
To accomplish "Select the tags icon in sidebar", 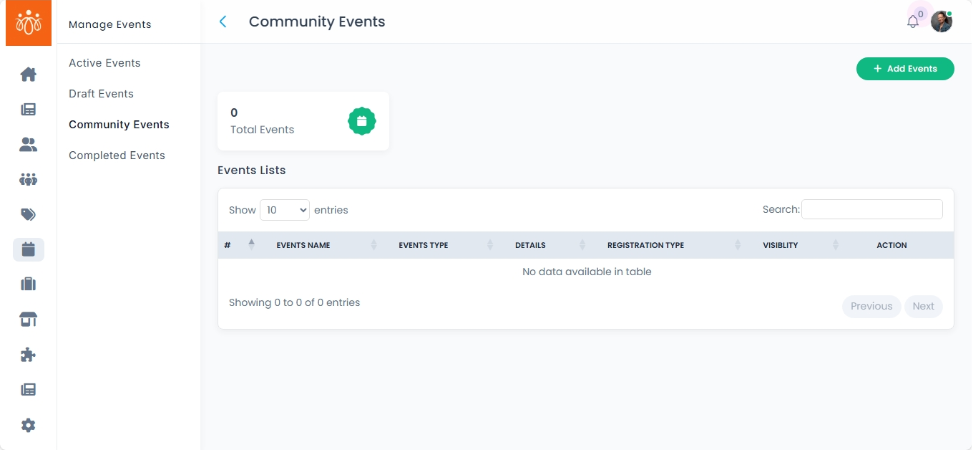I will click(28, 215).
